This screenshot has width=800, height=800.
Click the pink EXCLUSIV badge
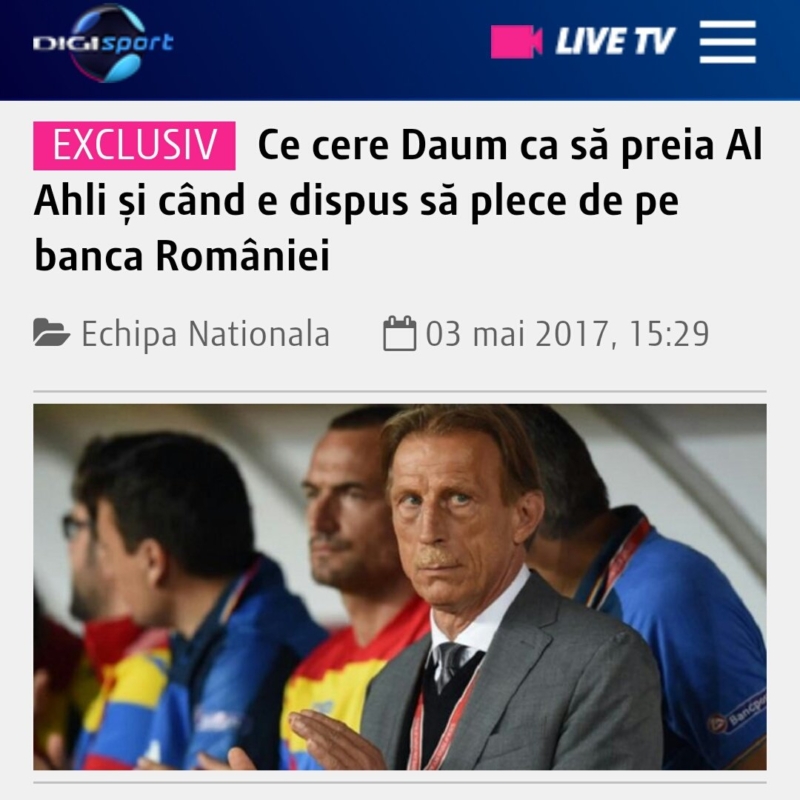point(134,145)
